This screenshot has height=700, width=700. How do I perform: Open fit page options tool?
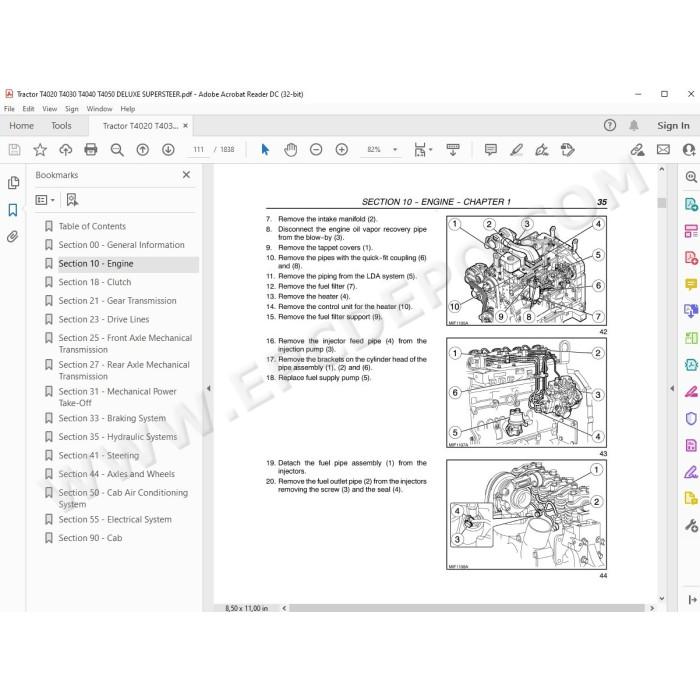[x=422, y=150]
